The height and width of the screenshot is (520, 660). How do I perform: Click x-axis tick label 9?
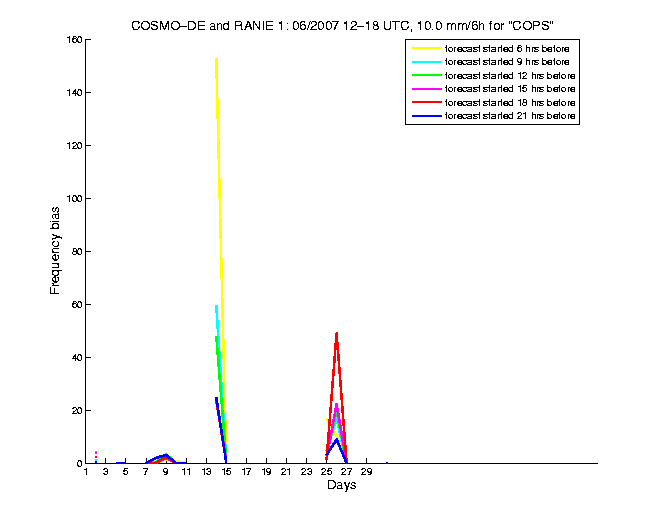166,472
